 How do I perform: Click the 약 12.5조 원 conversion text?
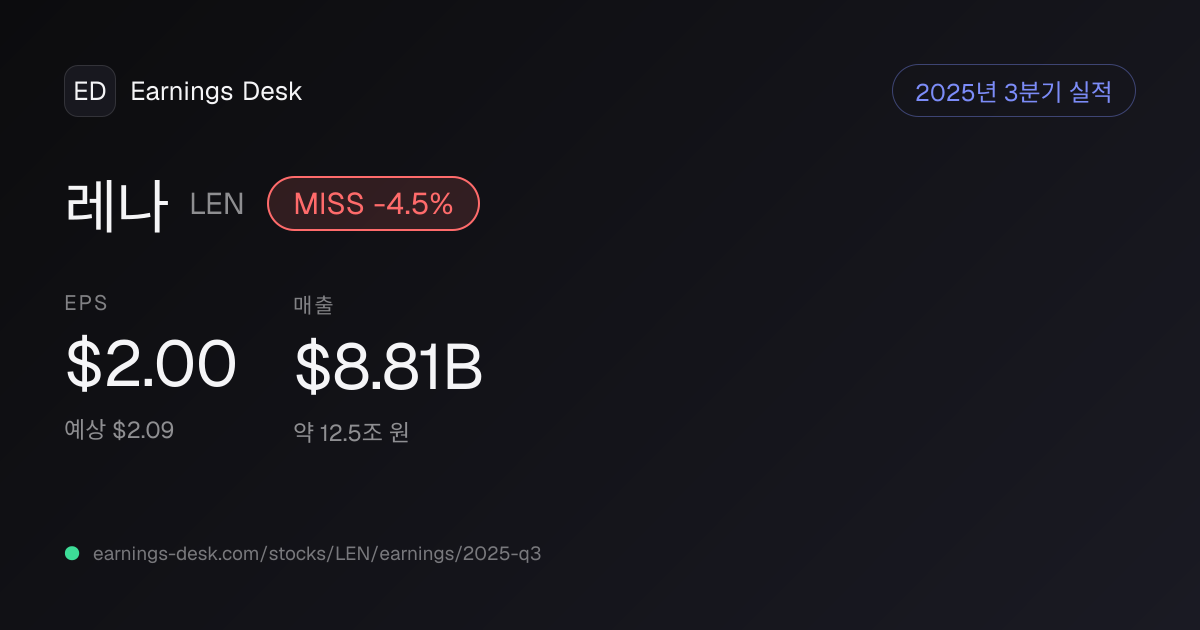click(351, 433)
